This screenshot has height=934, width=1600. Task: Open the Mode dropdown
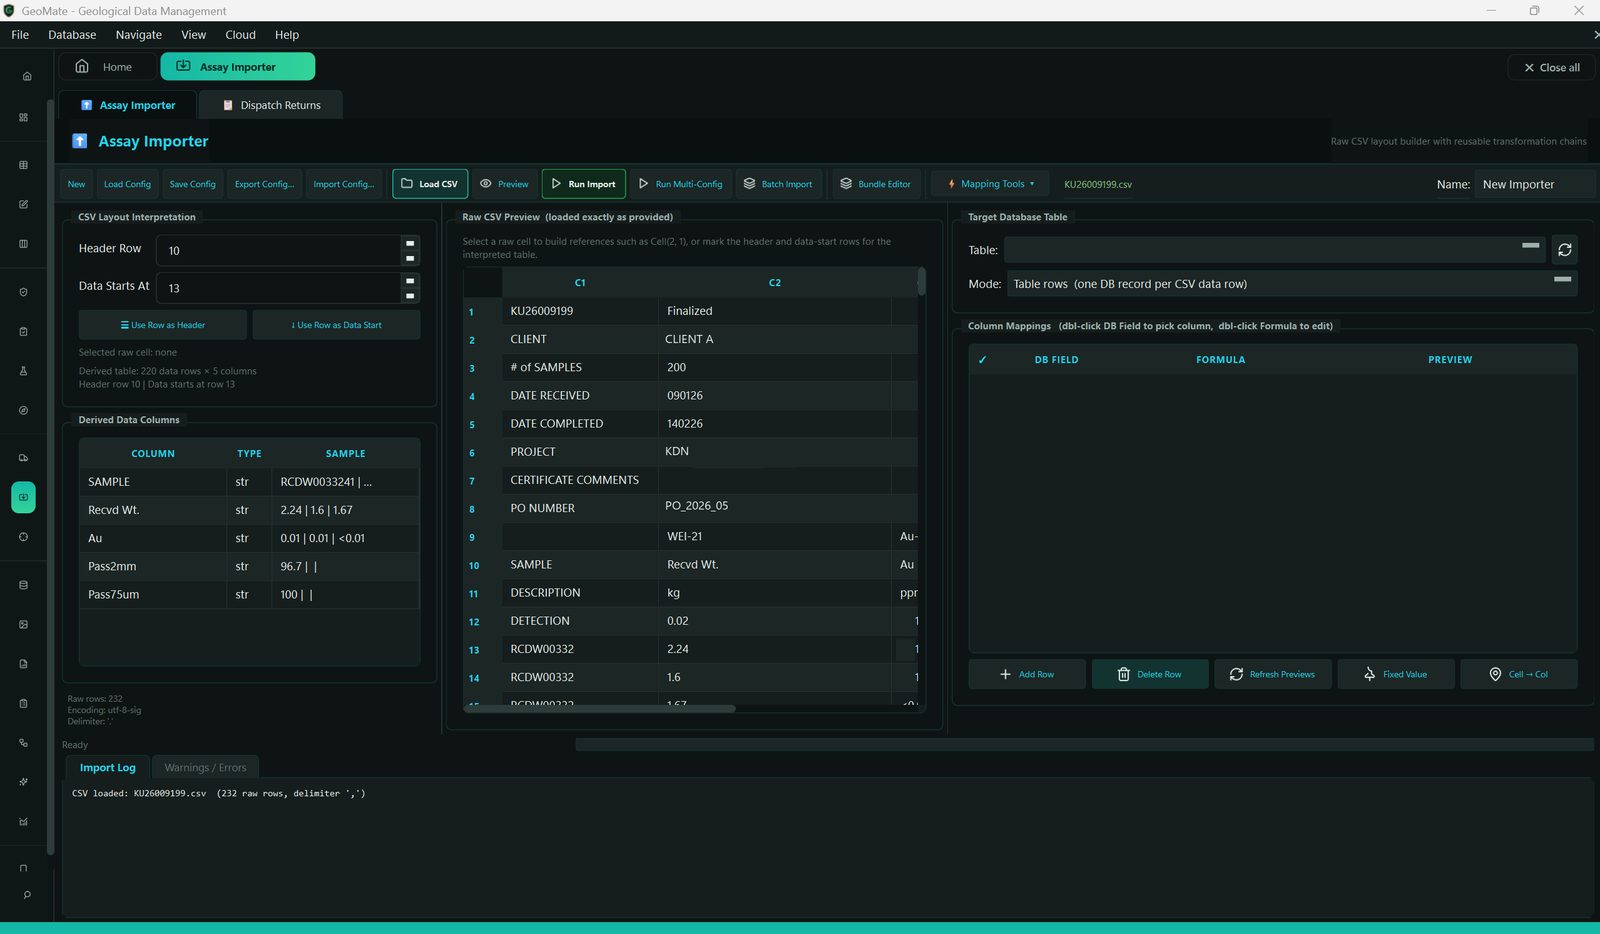(1291, 284)
